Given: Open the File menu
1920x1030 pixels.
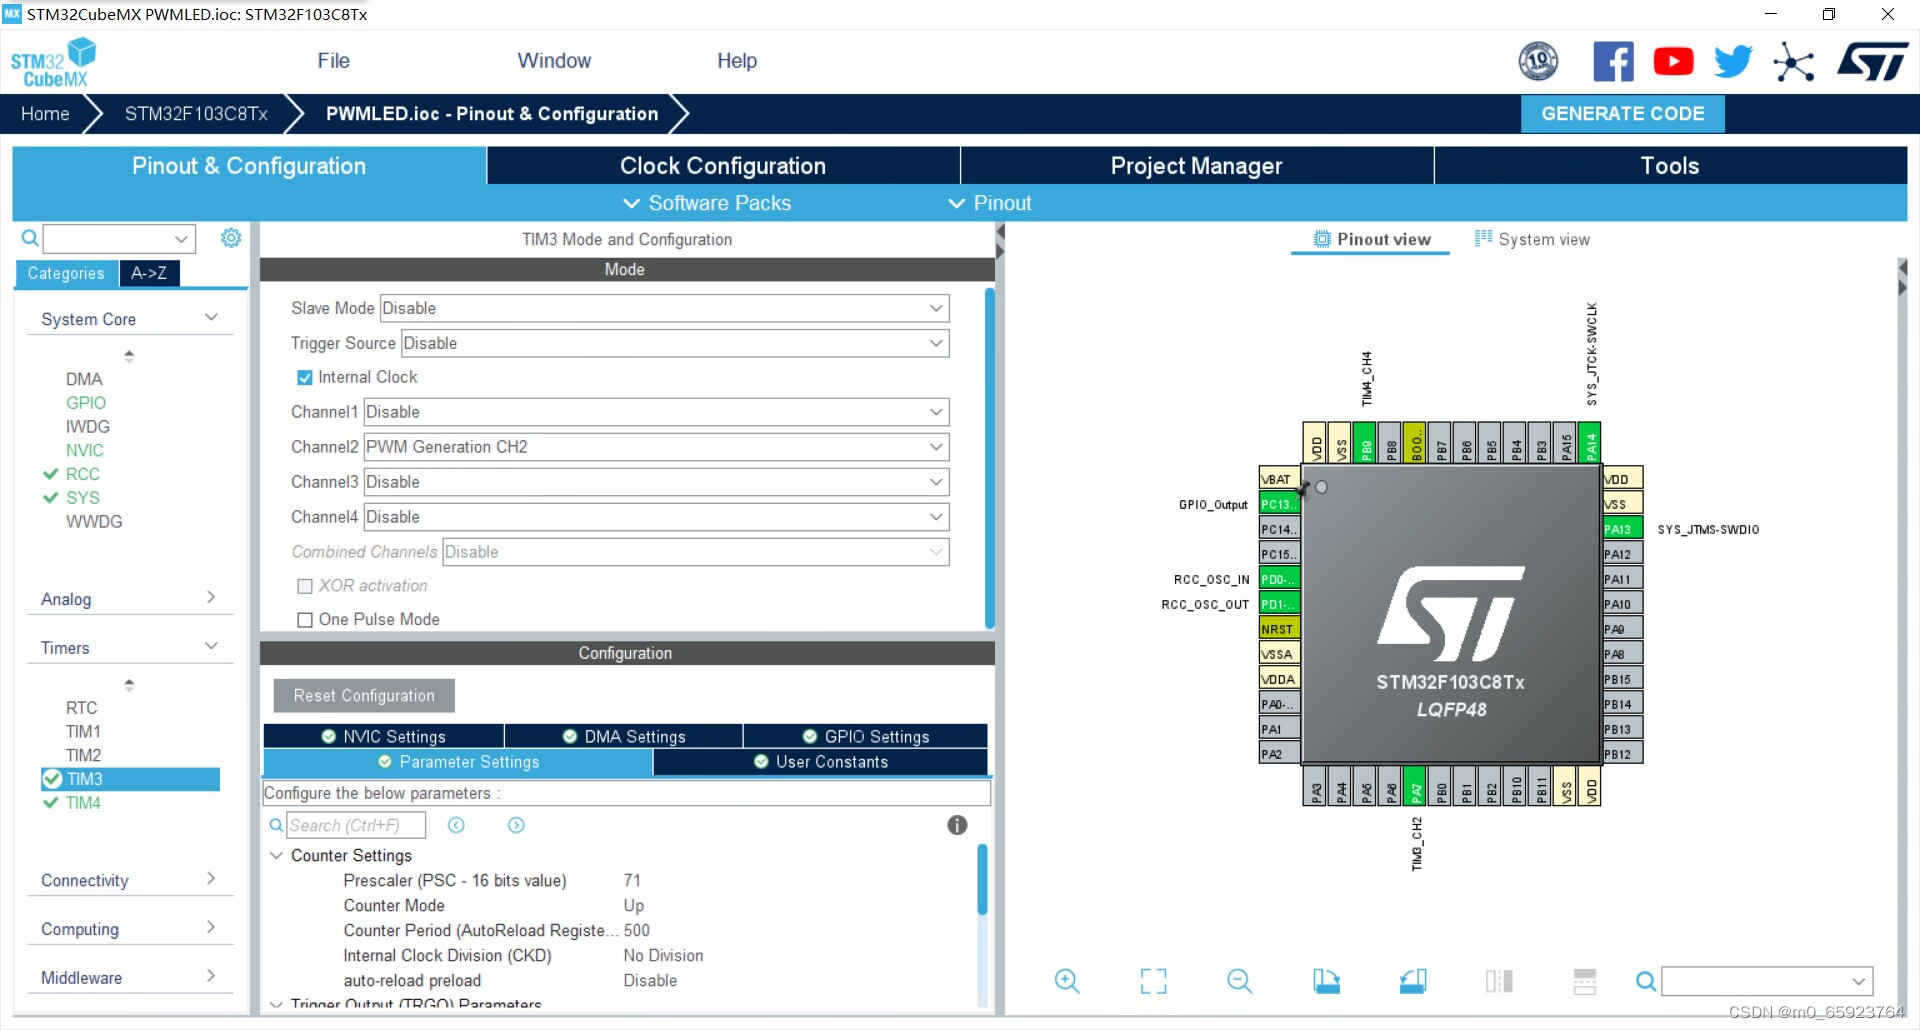Looking at the screenshot, I should click(333, 61).
